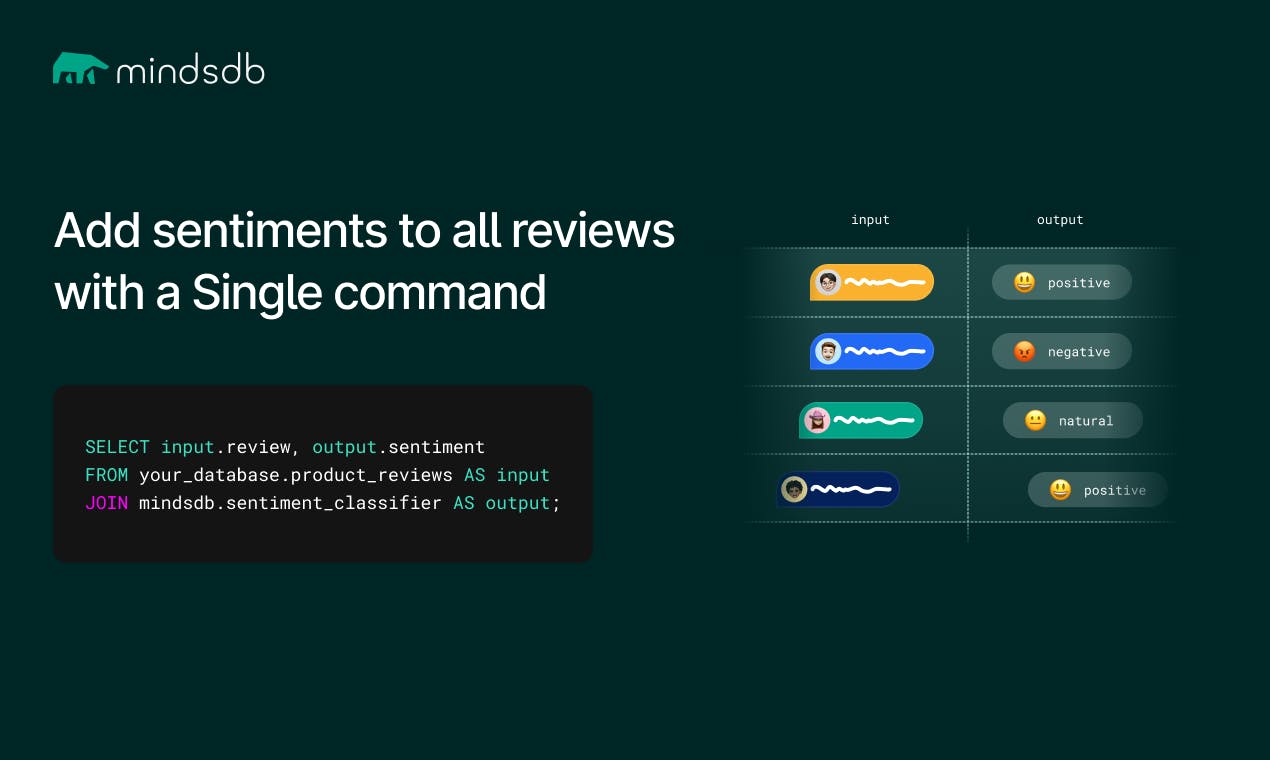This screenshot has height=760, width=1270.
Task: Click the heading 'Add sentiments to all reviews'
Action: coord(364,231)
